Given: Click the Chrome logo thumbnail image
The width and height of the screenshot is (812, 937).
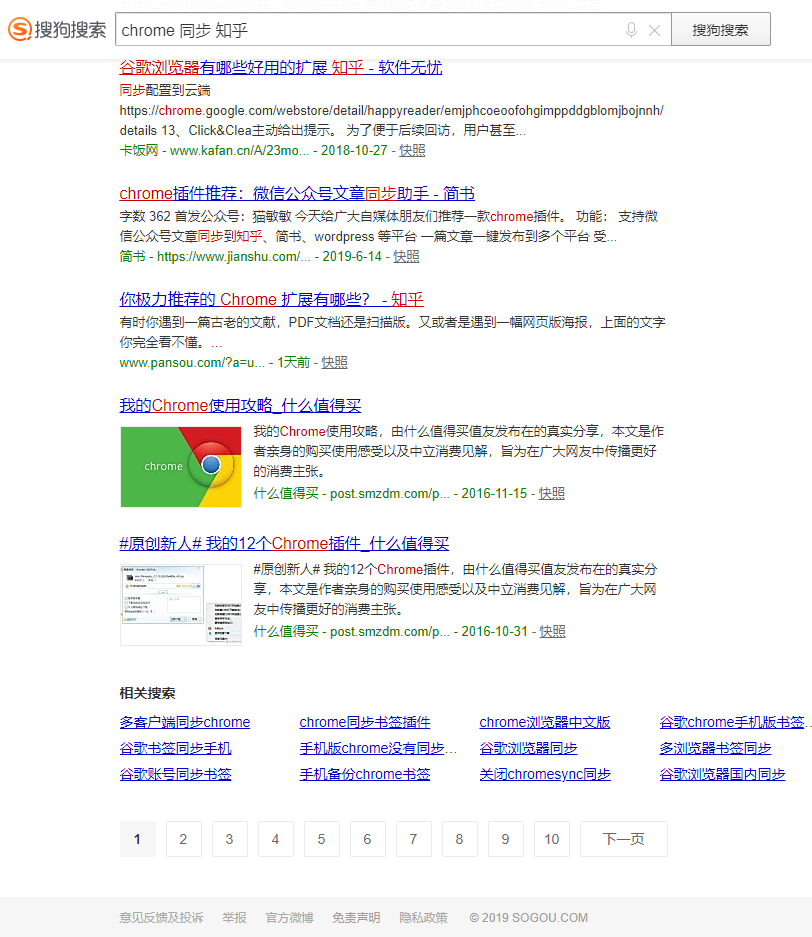Looking at the screenshot, I should tap(181, 467).
